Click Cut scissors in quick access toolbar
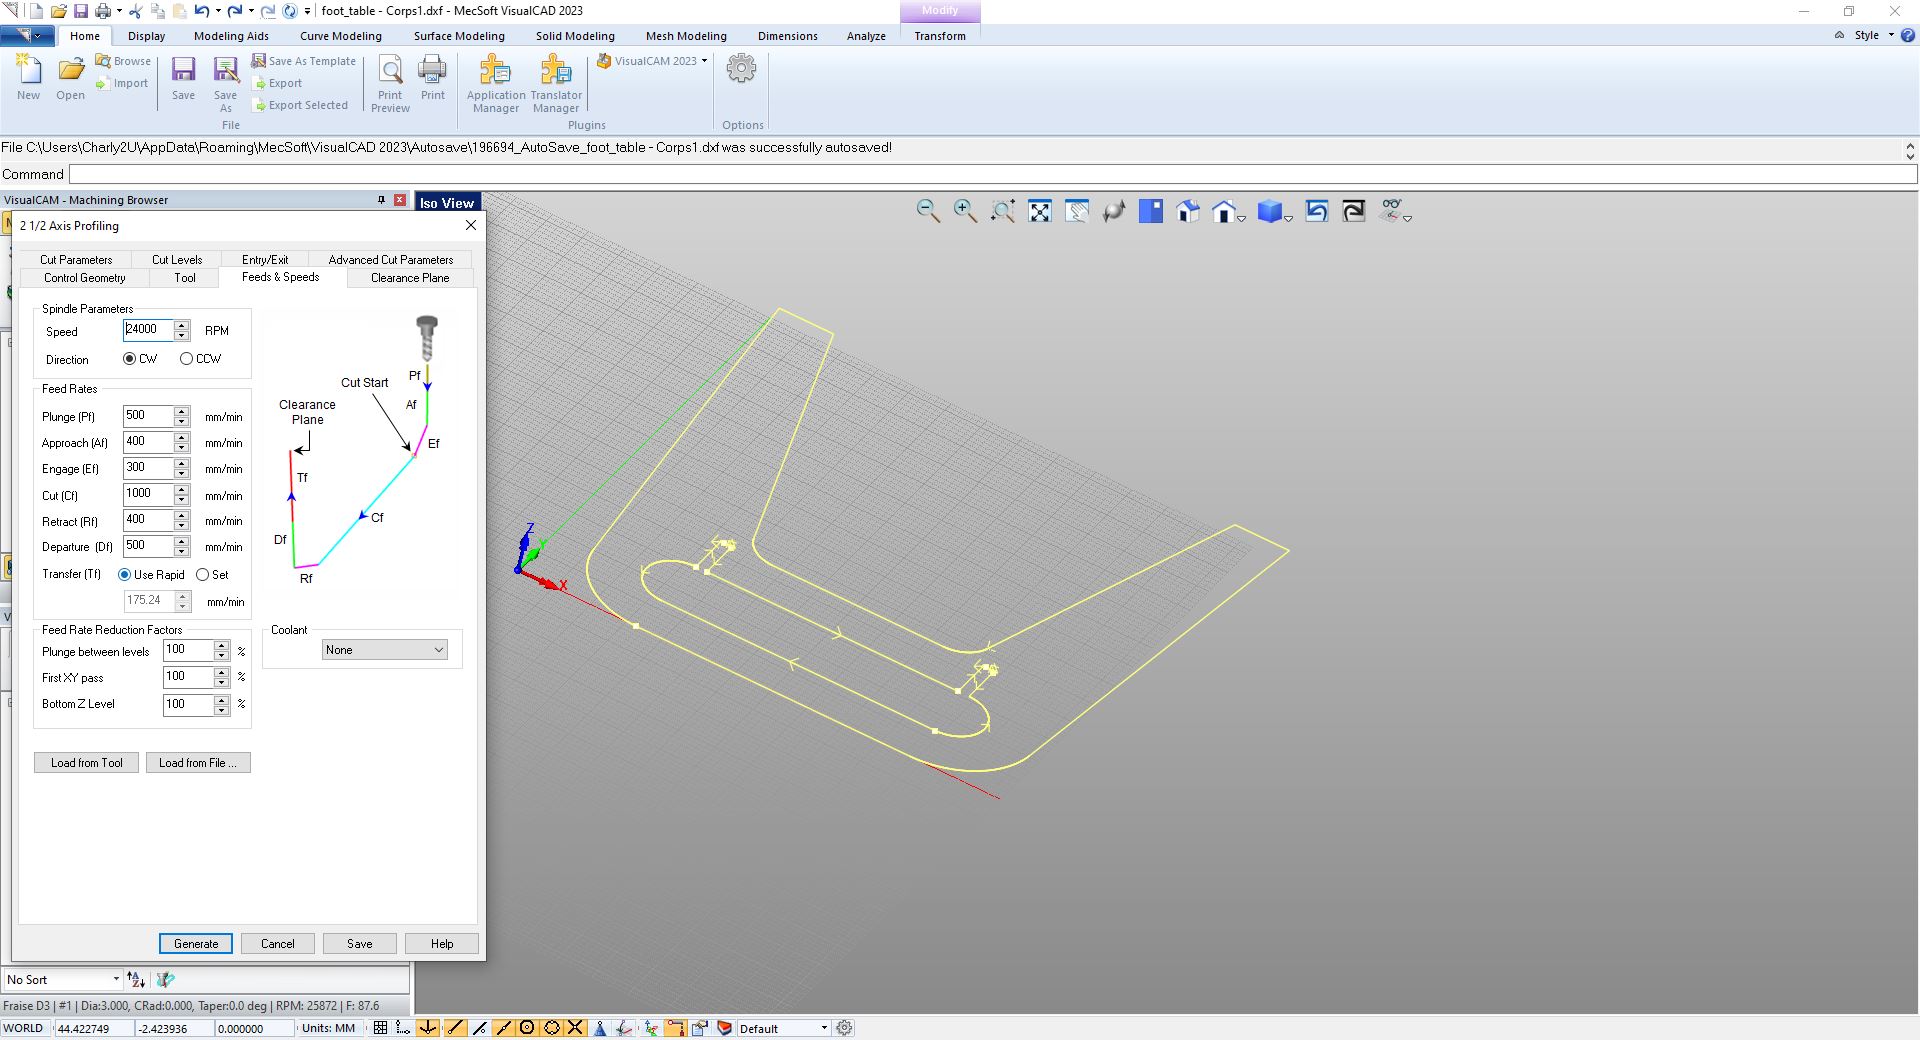The width and height of the screenshot is (1920, 1040). (x=136, y=11)
